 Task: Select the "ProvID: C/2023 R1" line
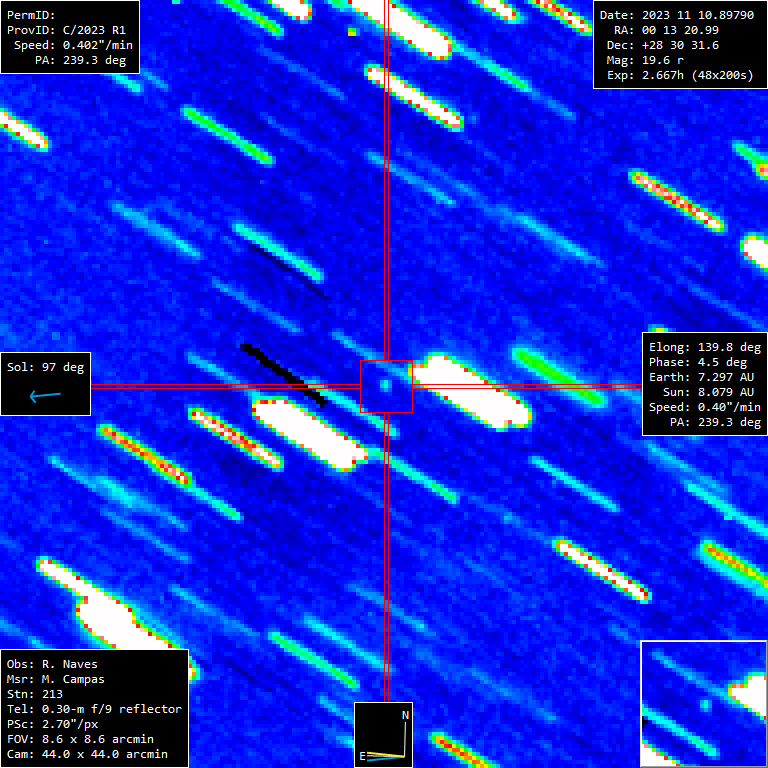[x=66, y=30]
